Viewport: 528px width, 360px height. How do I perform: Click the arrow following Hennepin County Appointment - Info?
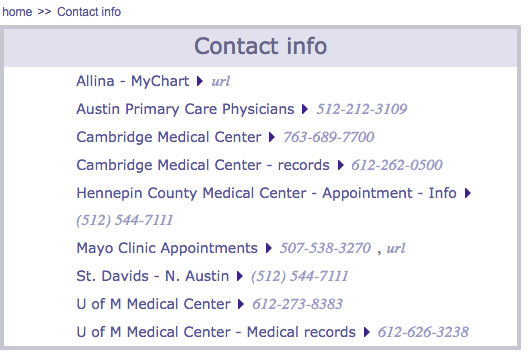tap(467, 193)
